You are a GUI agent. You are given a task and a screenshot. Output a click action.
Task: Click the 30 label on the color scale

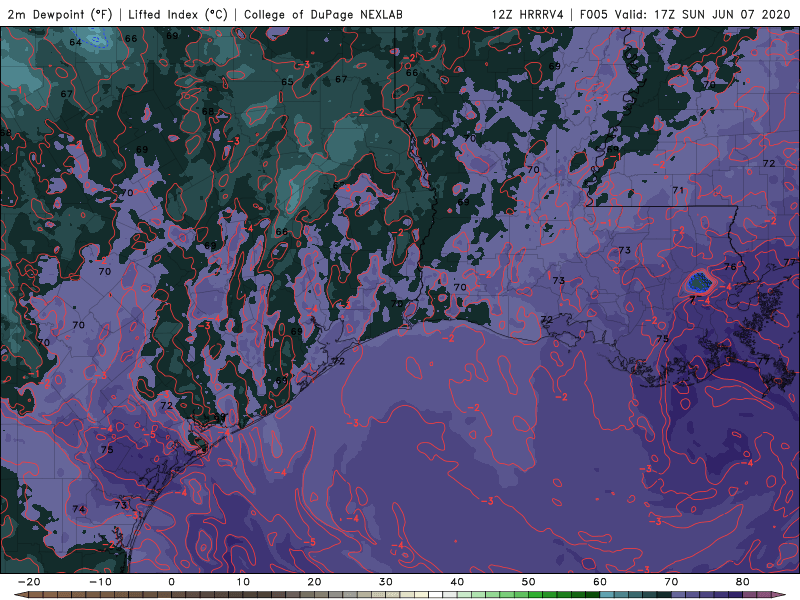[x=386, y=582]
